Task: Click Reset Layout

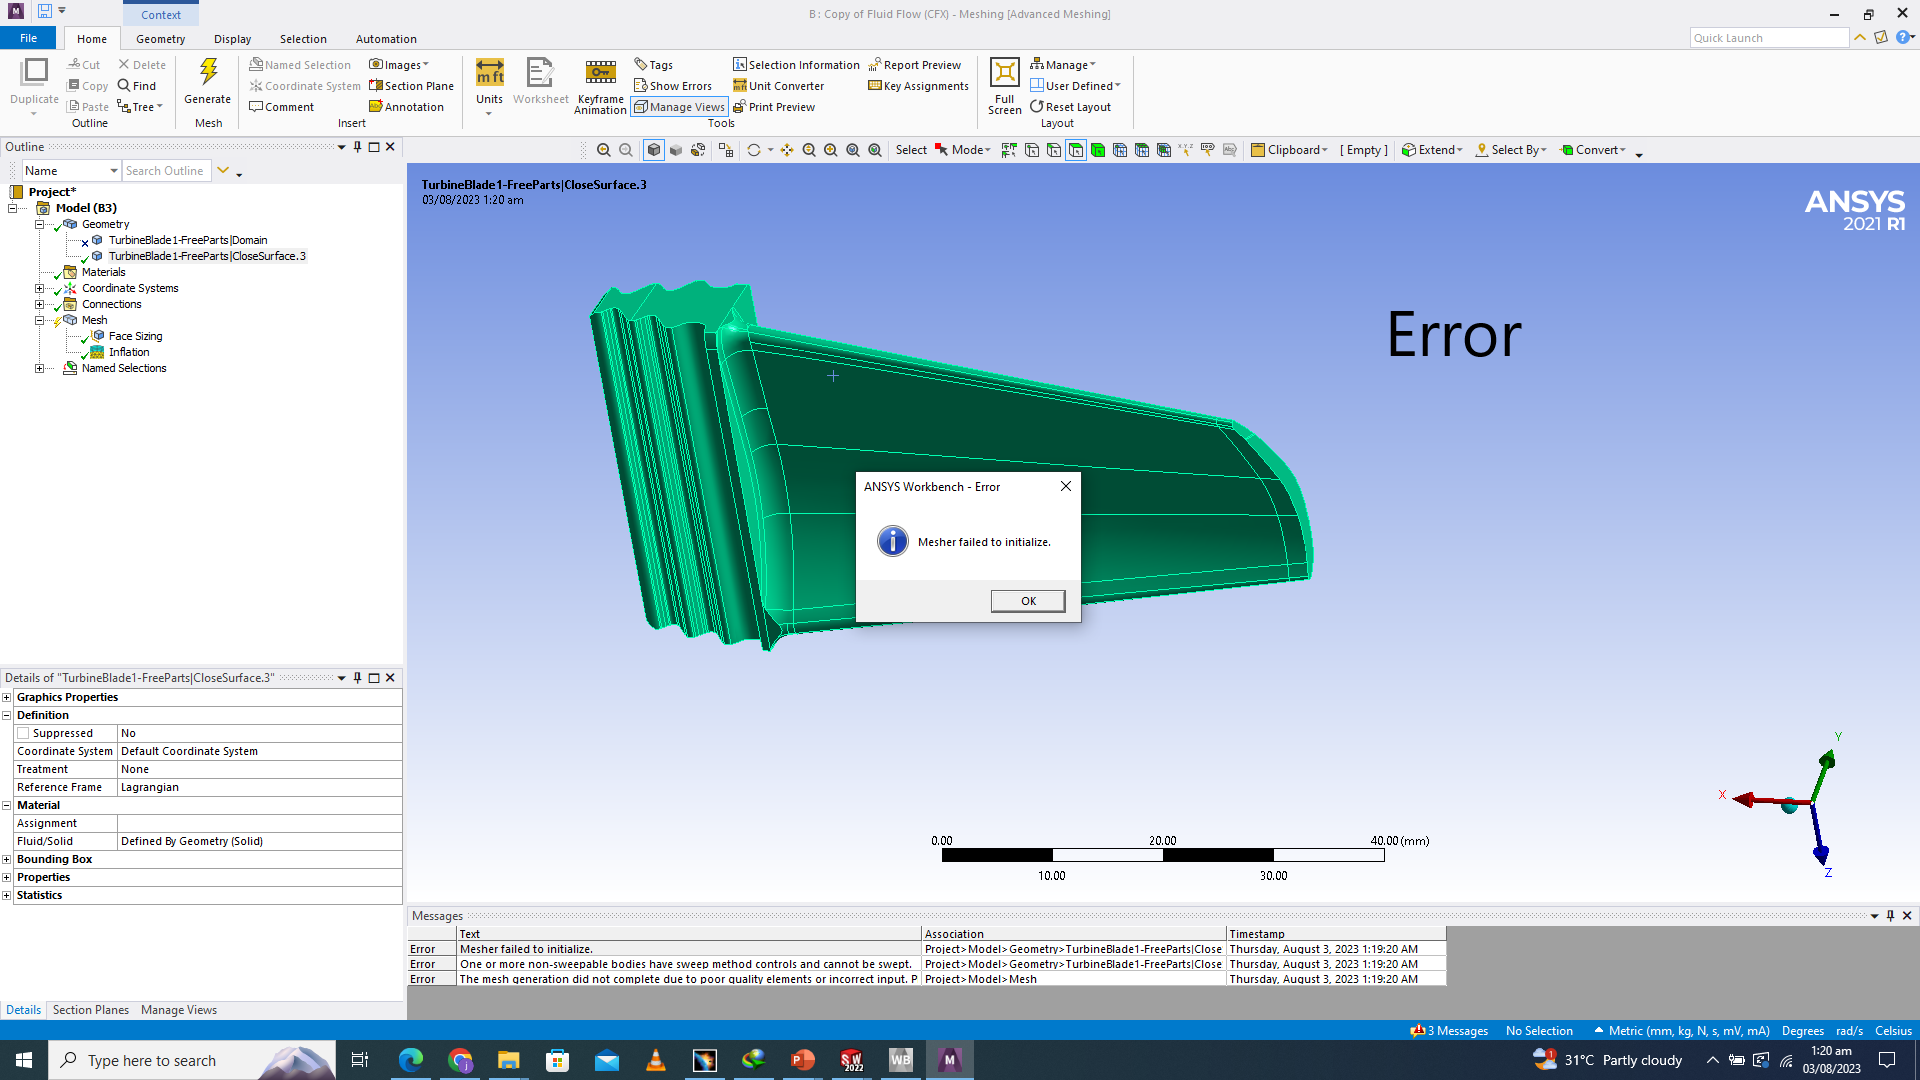Action: pos(1070,107)
